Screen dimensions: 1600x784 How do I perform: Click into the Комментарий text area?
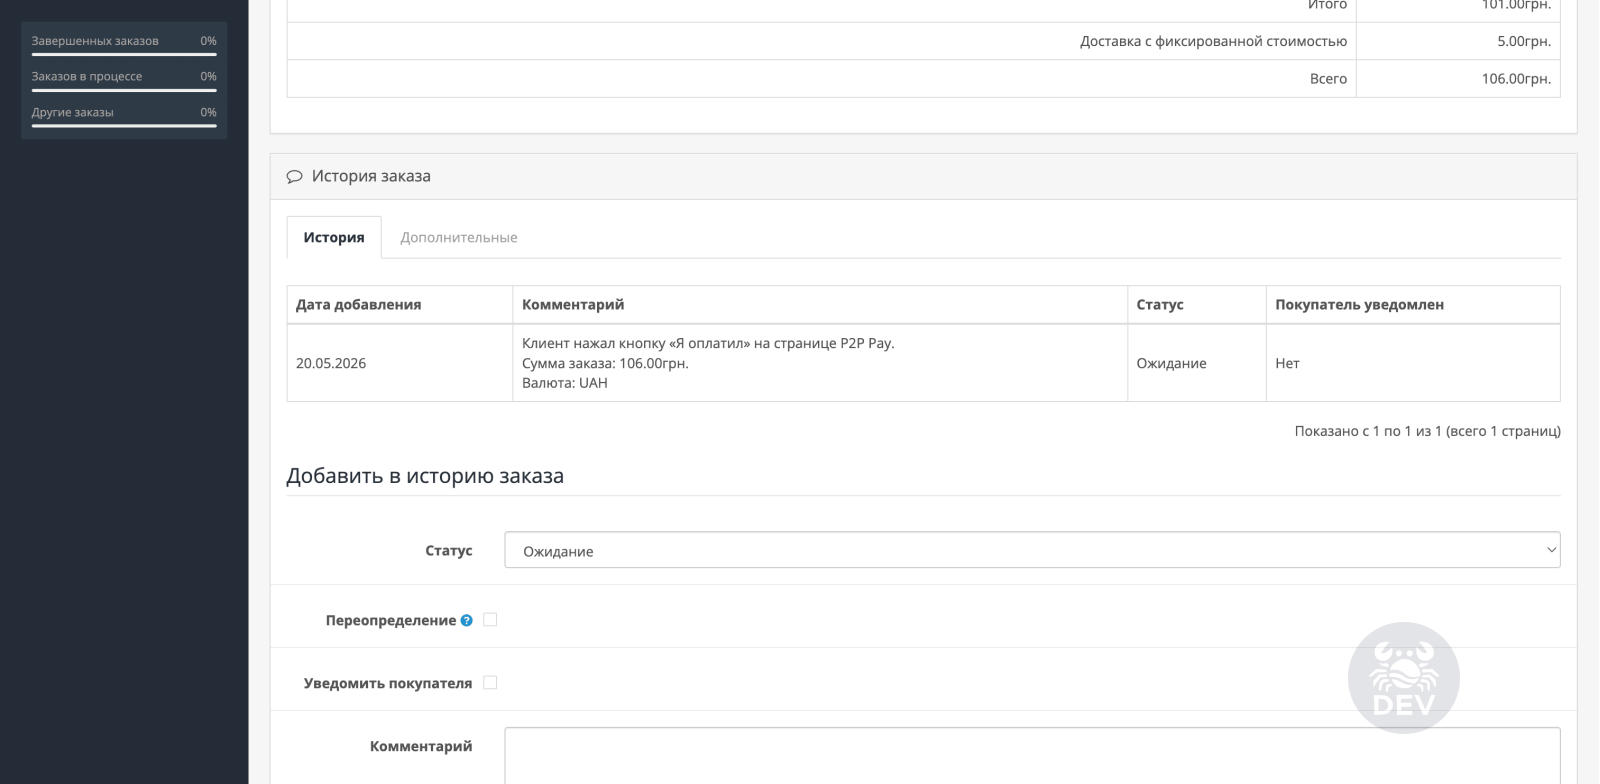click(x=1032, y=756)
